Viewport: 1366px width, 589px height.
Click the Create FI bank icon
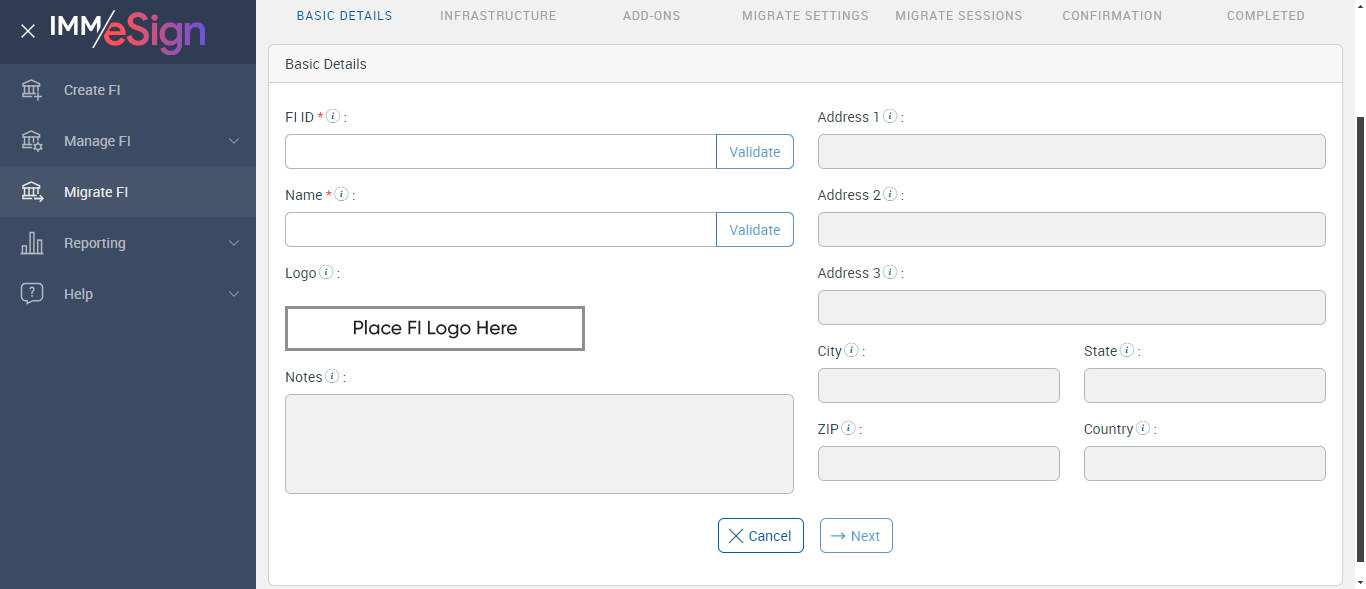(x=32, y=90)
